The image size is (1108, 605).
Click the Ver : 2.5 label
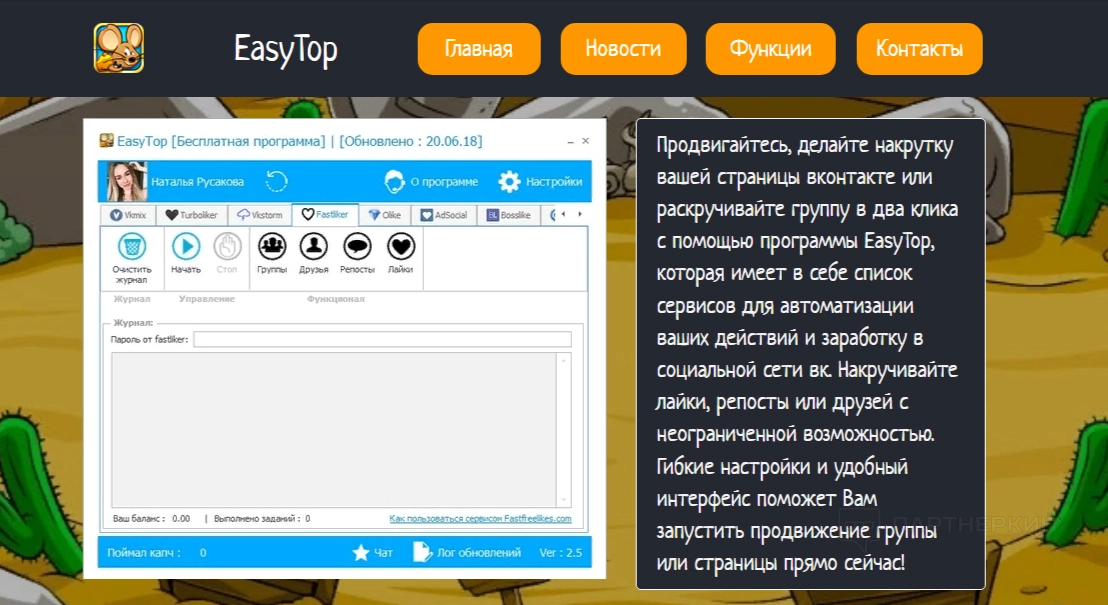point(560,553)
